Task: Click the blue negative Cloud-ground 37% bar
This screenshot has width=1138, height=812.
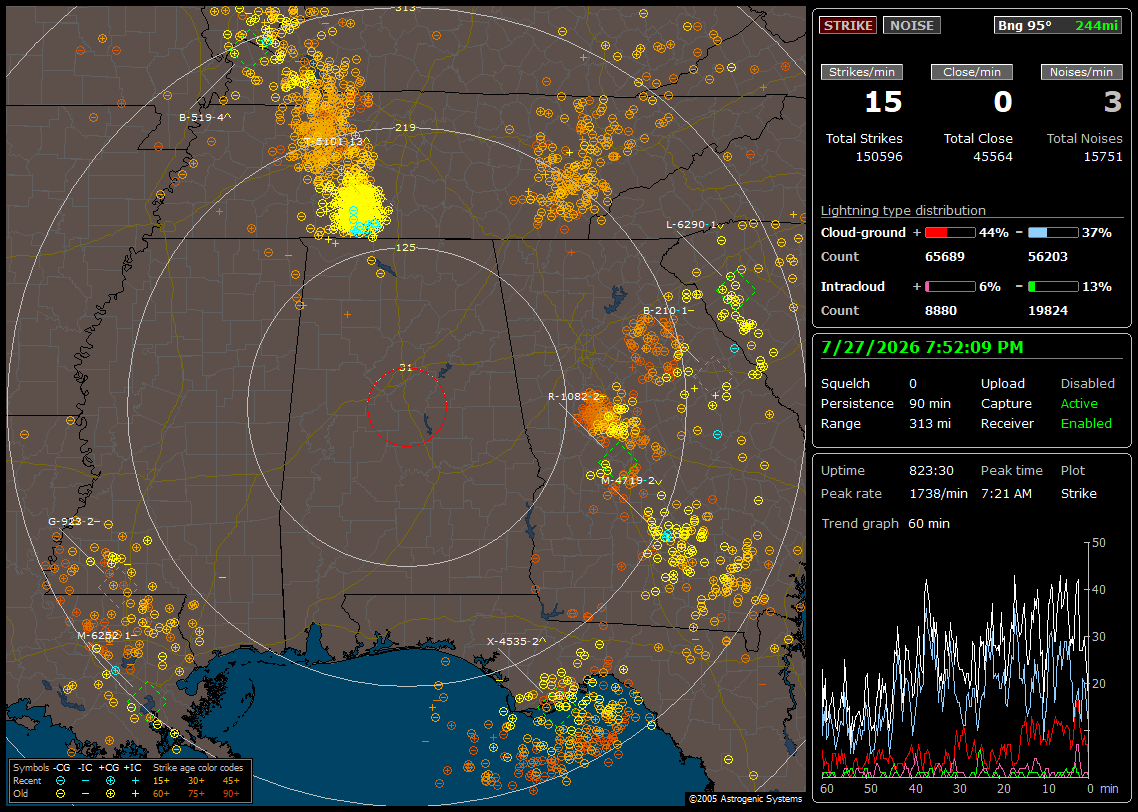Action: pyautogui.click(x=1053, y=233)
